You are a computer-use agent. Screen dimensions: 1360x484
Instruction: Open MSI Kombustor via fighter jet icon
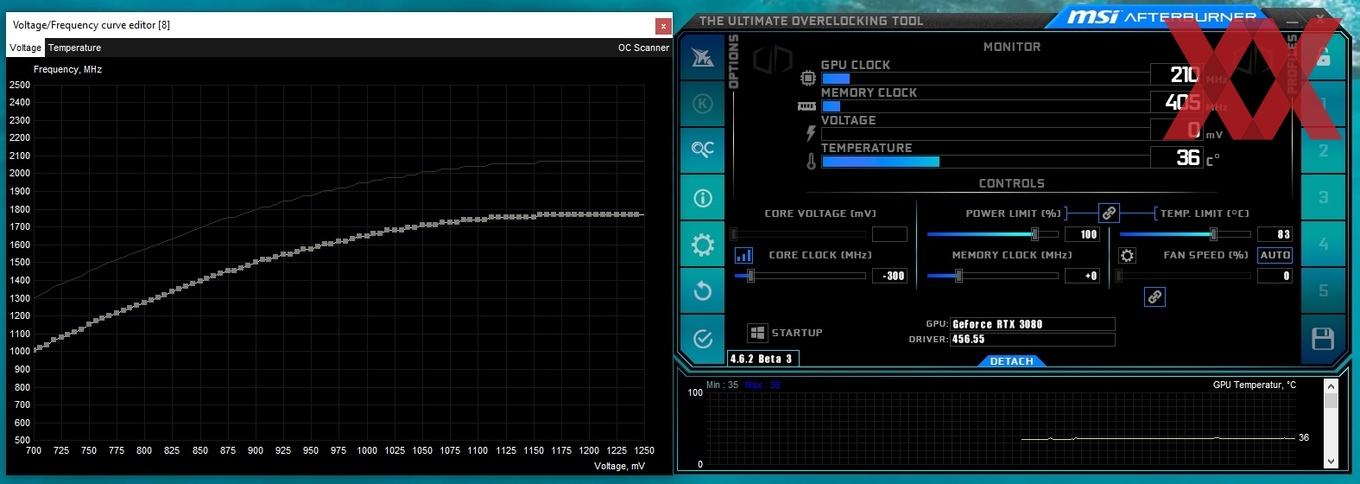click(702, 57)
